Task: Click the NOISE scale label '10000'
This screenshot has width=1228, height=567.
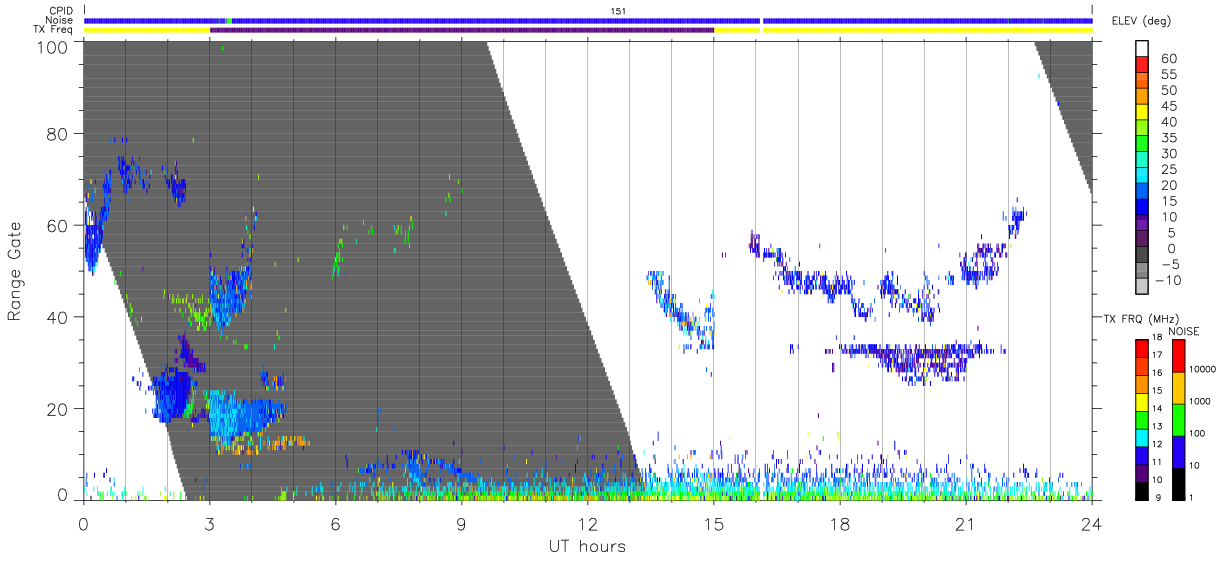Action: pos(1205,369)
